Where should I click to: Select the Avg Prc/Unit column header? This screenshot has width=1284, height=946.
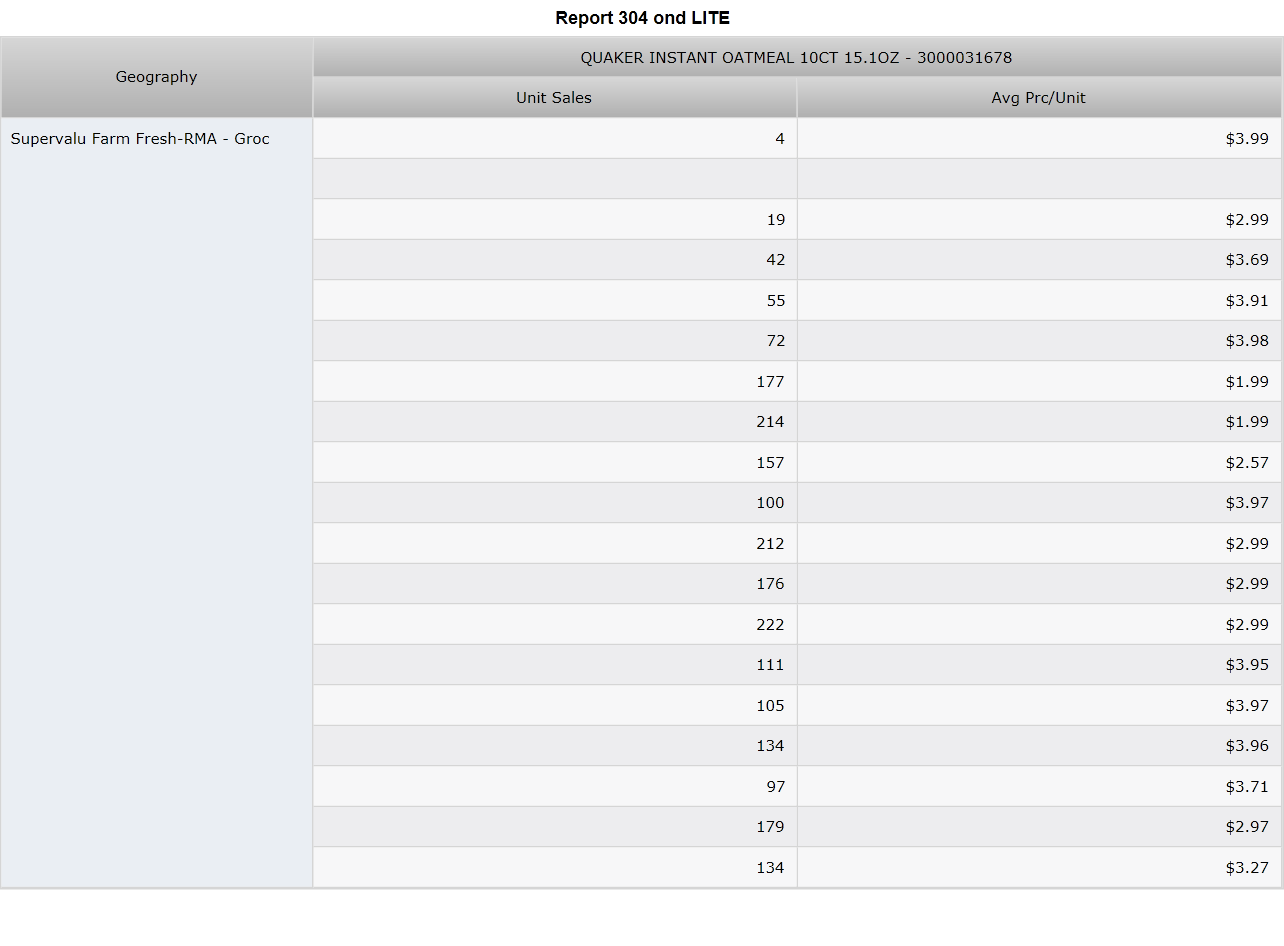pos(1039,98)
